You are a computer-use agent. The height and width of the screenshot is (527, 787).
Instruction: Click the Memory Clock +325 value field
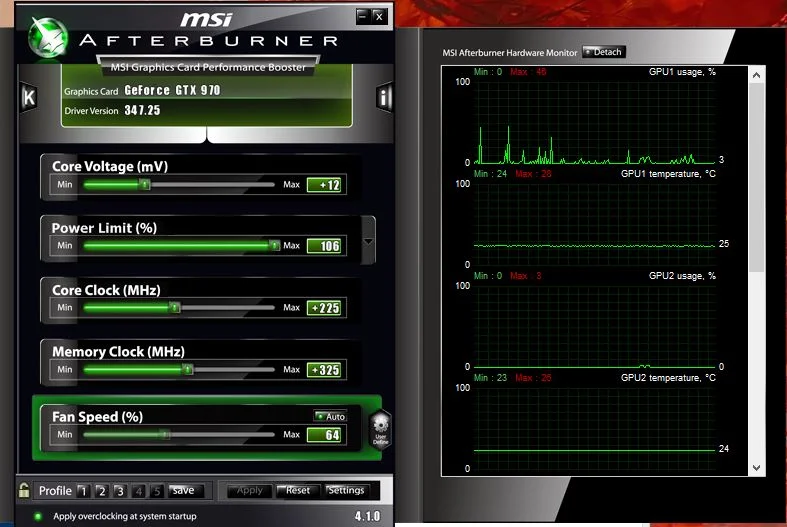pos(326,370)
